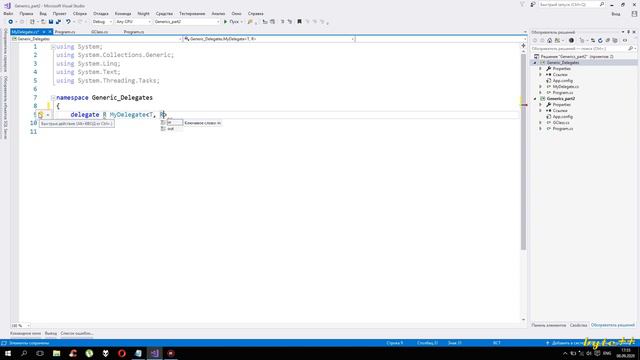Open the Вывод bottom tab
The height and width of the screenshot is (360, 640).
pos(51,333)
